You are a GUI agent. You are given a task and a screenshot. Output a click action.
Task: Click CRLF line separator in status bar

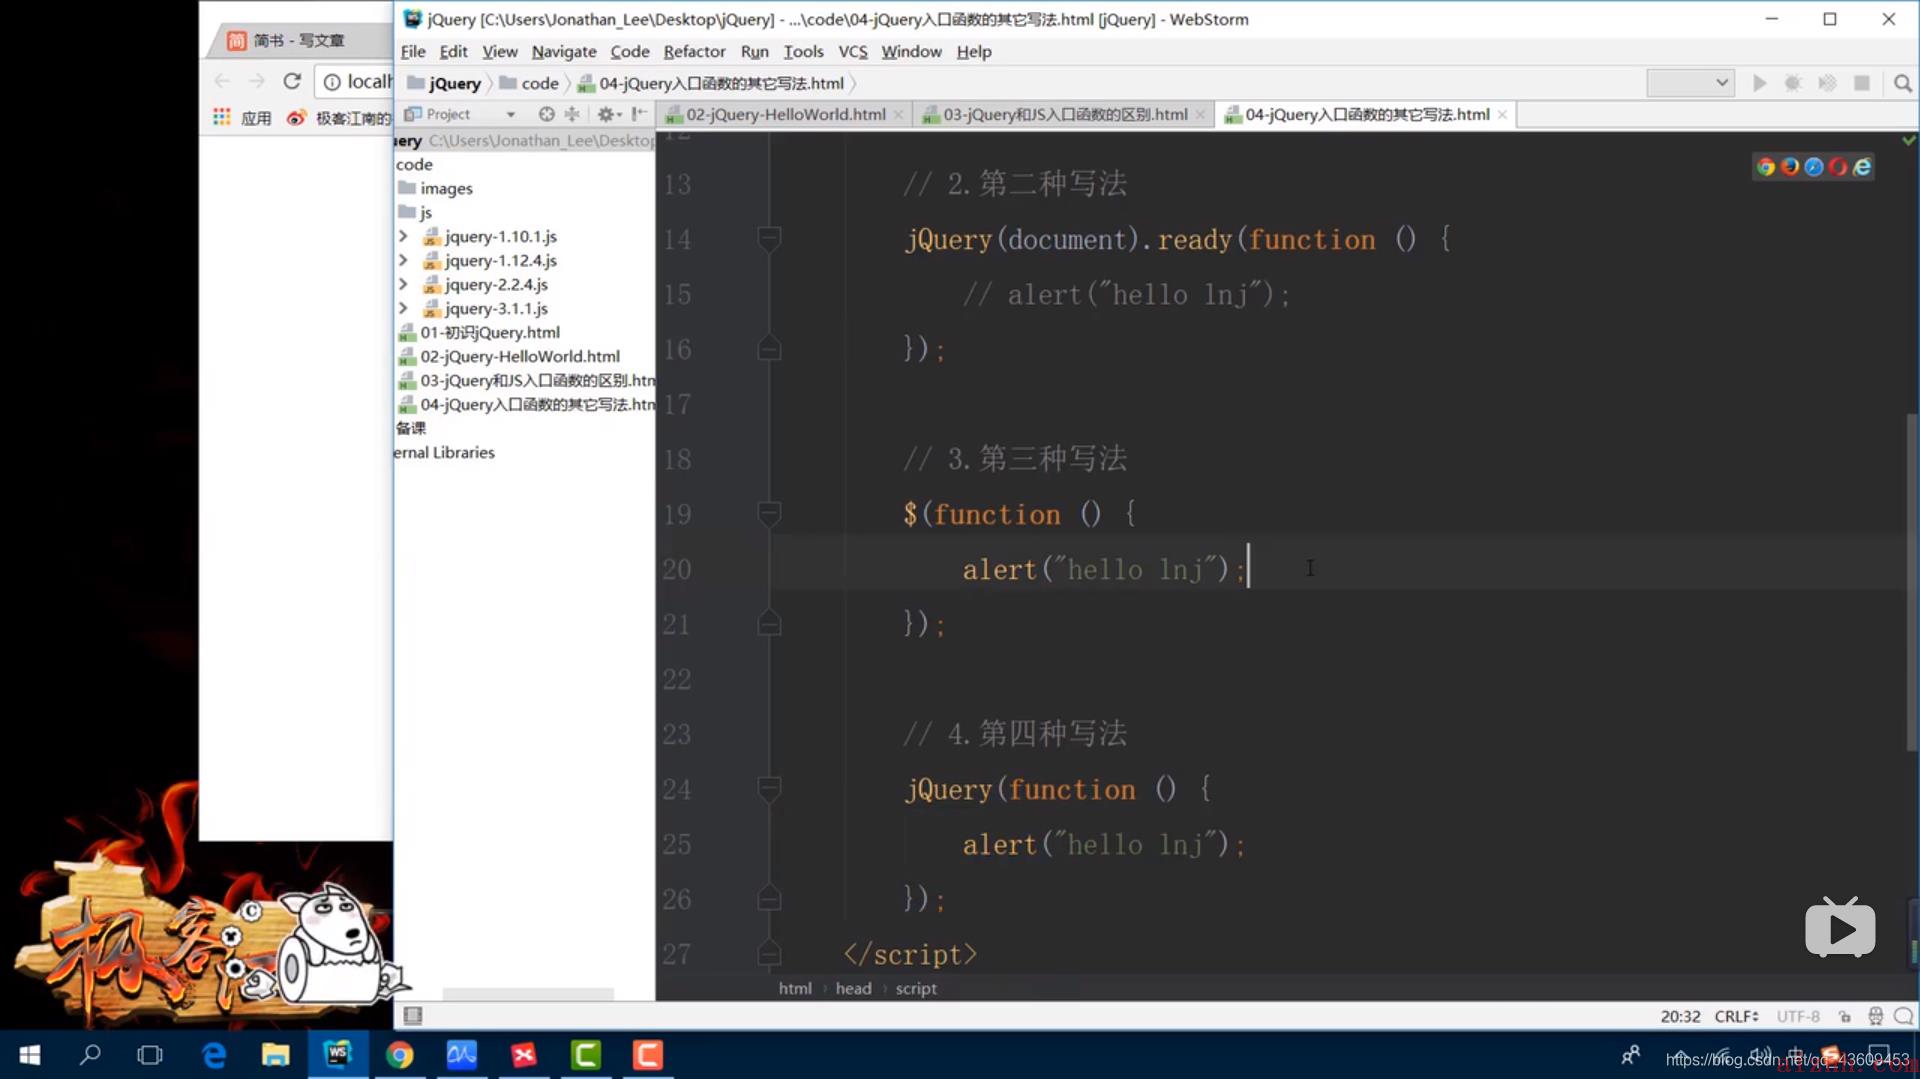click(x=1736, y=1016)
